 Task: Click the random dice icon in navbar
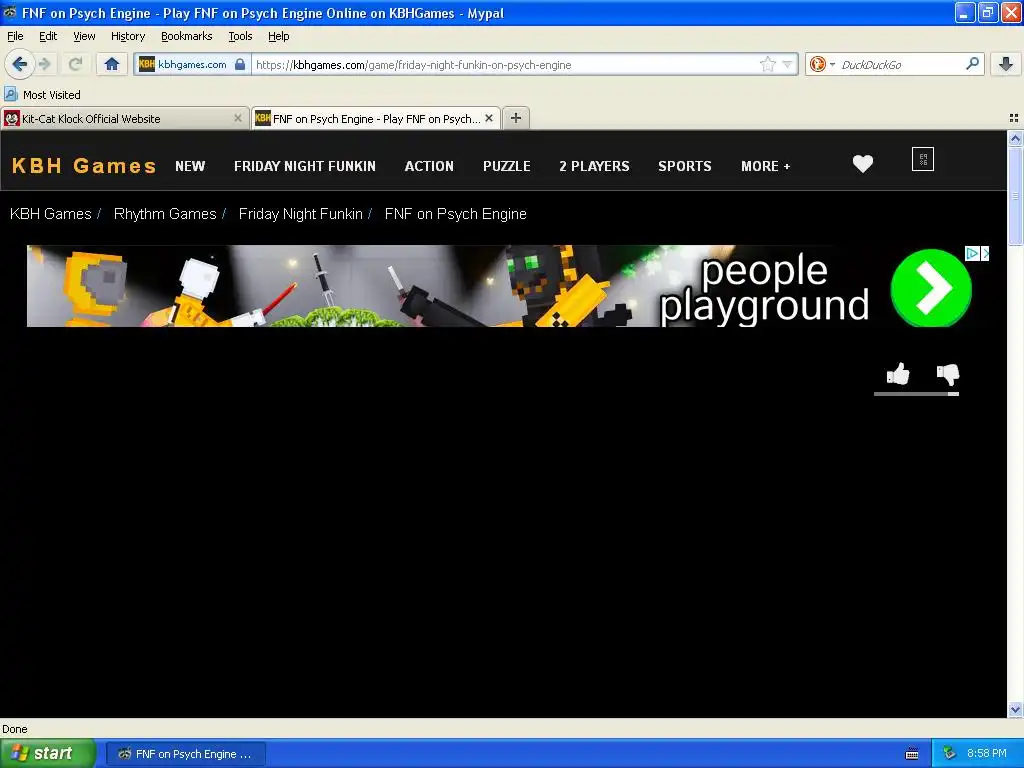pos(923,159)
